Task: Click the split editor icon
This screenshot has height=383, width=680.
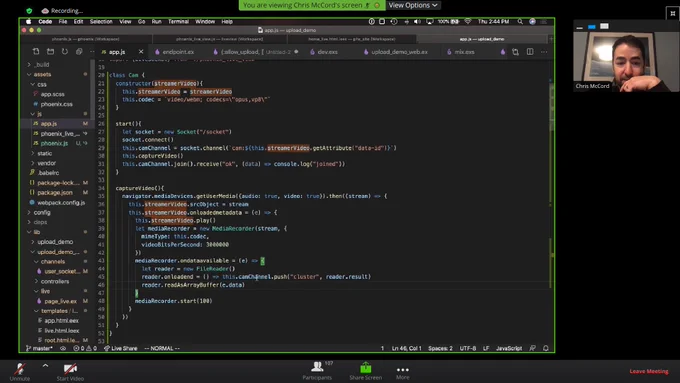Action: click(530, 52)
